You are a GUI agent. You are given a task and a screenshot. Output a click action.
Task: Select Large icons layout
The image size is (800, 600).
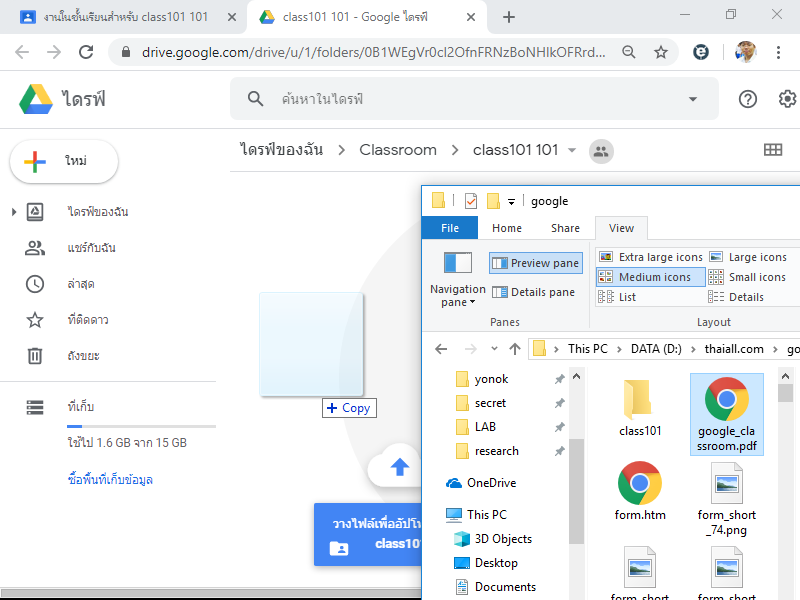[x=749, y=257]
